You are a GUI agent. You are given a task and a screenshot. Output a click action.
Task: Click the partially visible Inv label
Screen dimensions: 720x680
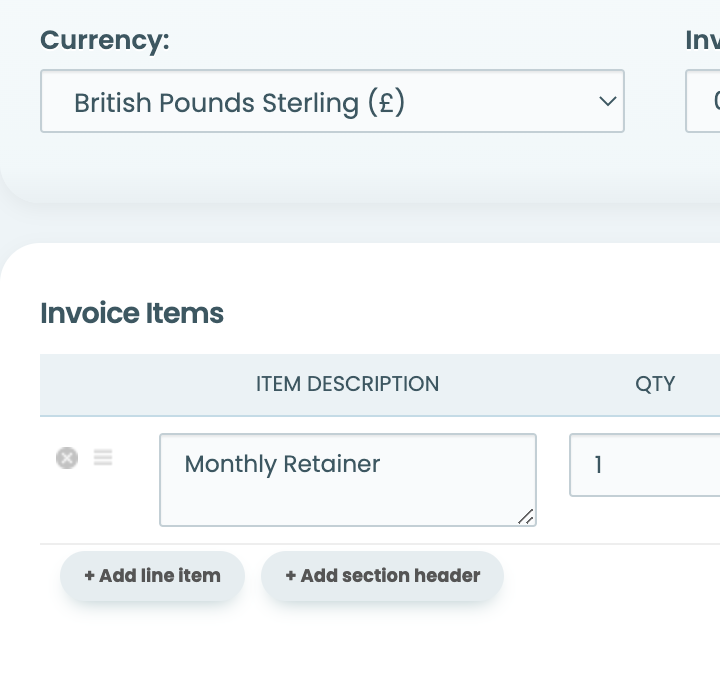pos(703,40)
